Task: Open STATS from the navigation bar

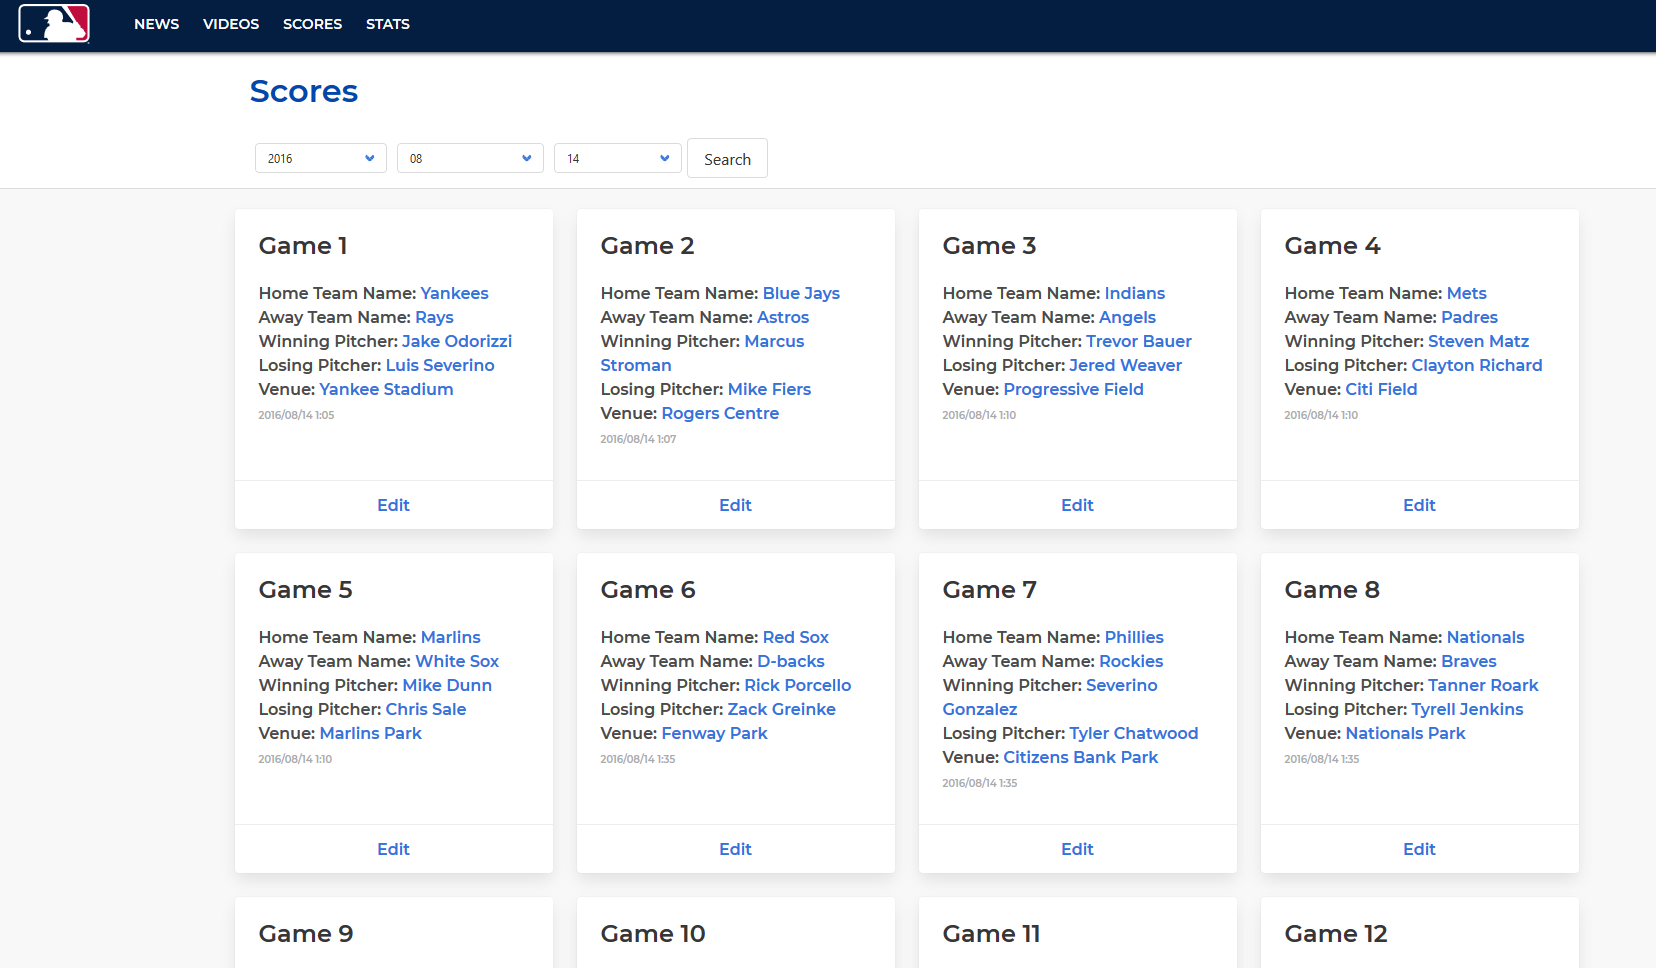Action: pyautogui.click(x=388, y=24)
